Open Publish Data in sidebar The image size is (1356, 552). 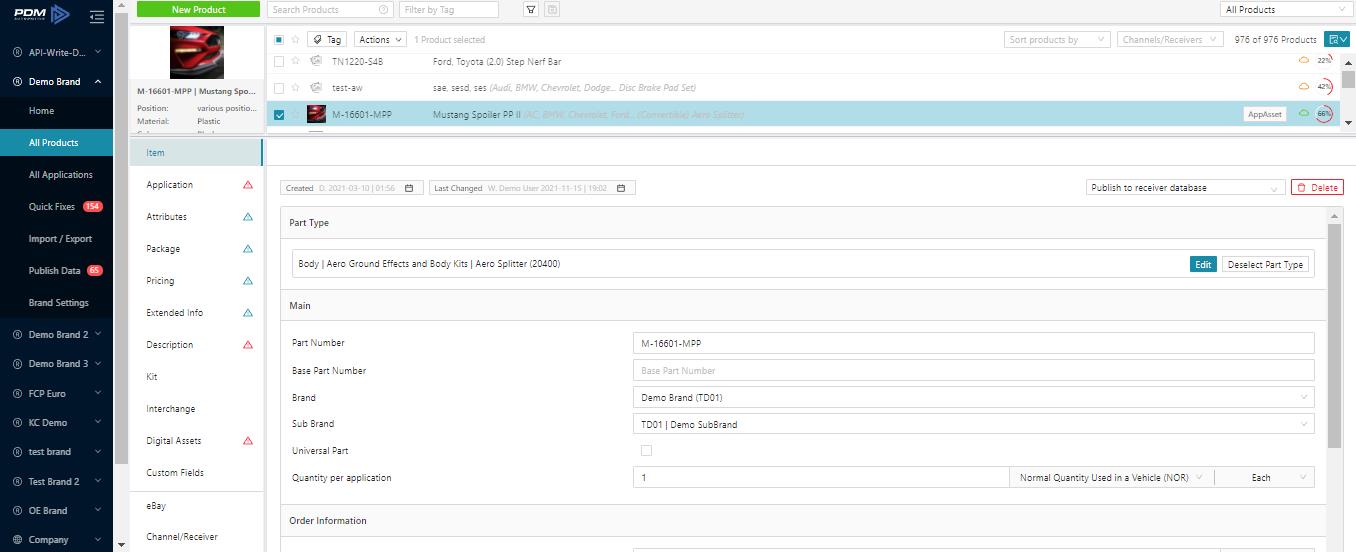pyautogui.click(x=57, y=271)
